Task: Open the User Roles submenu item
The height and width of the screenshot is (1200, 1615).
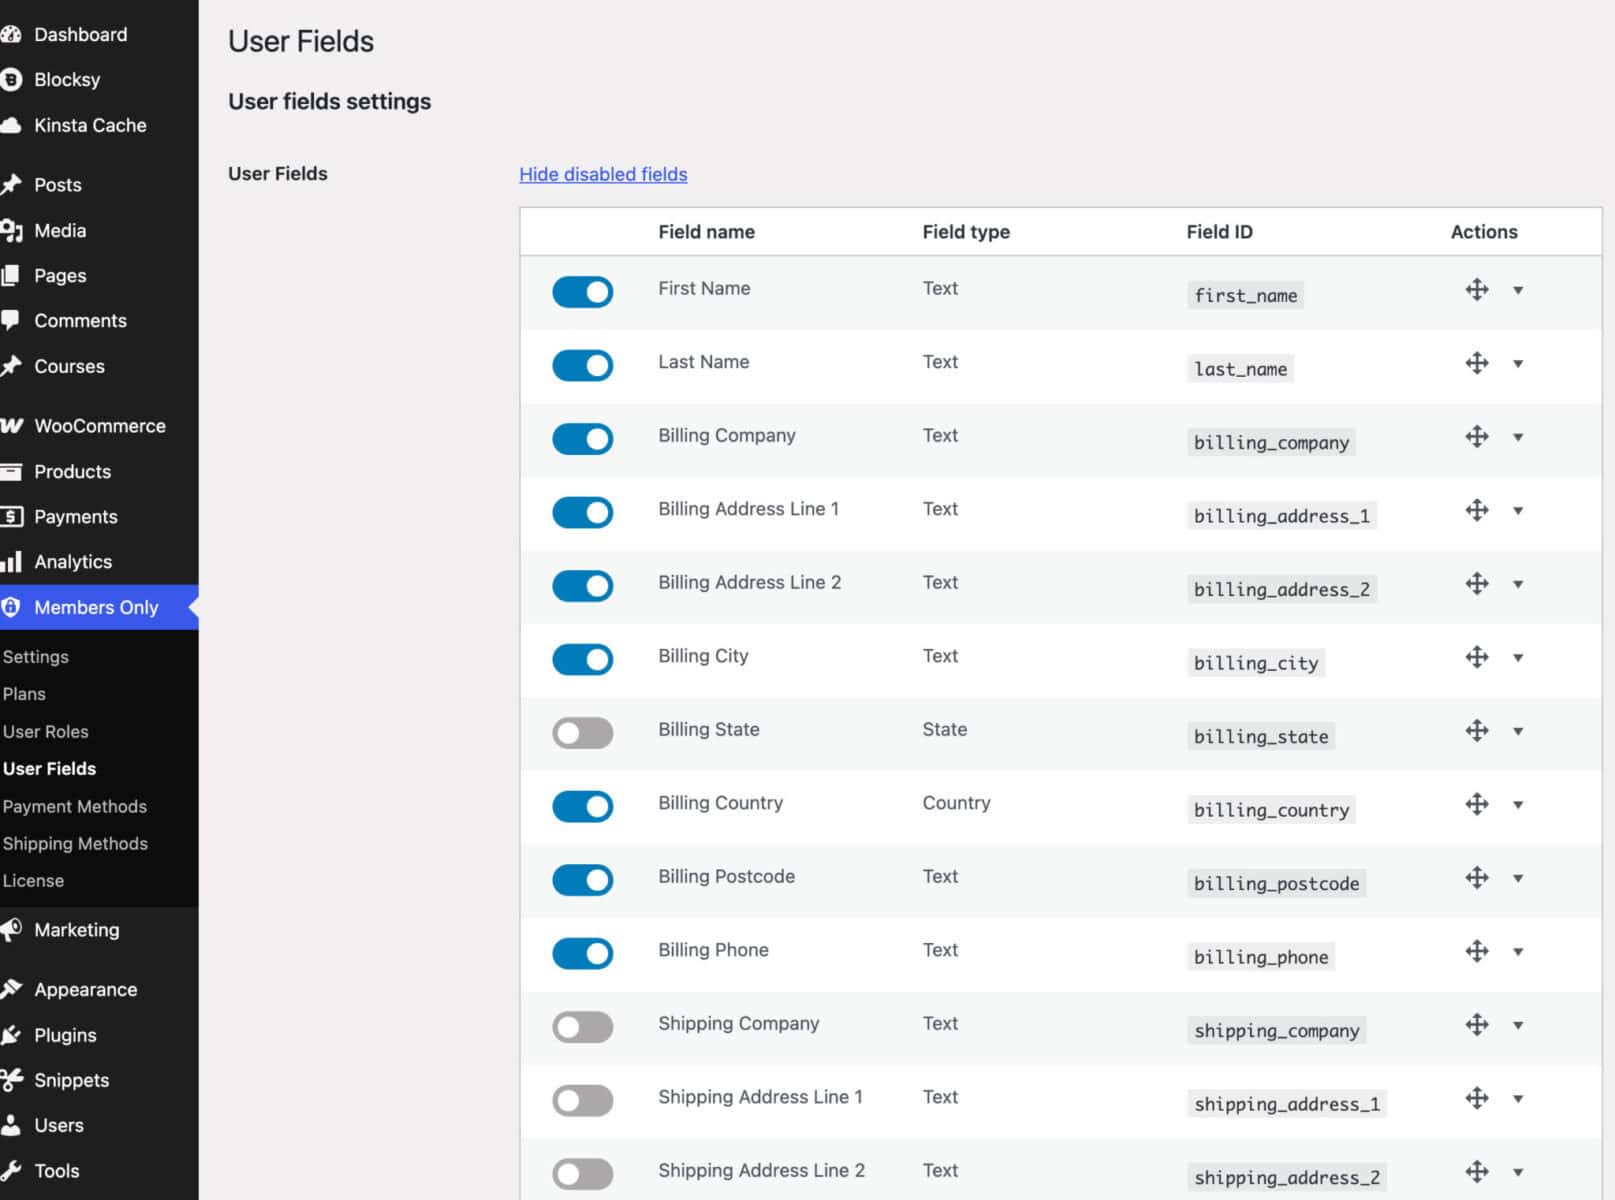Action: (46, 731)
